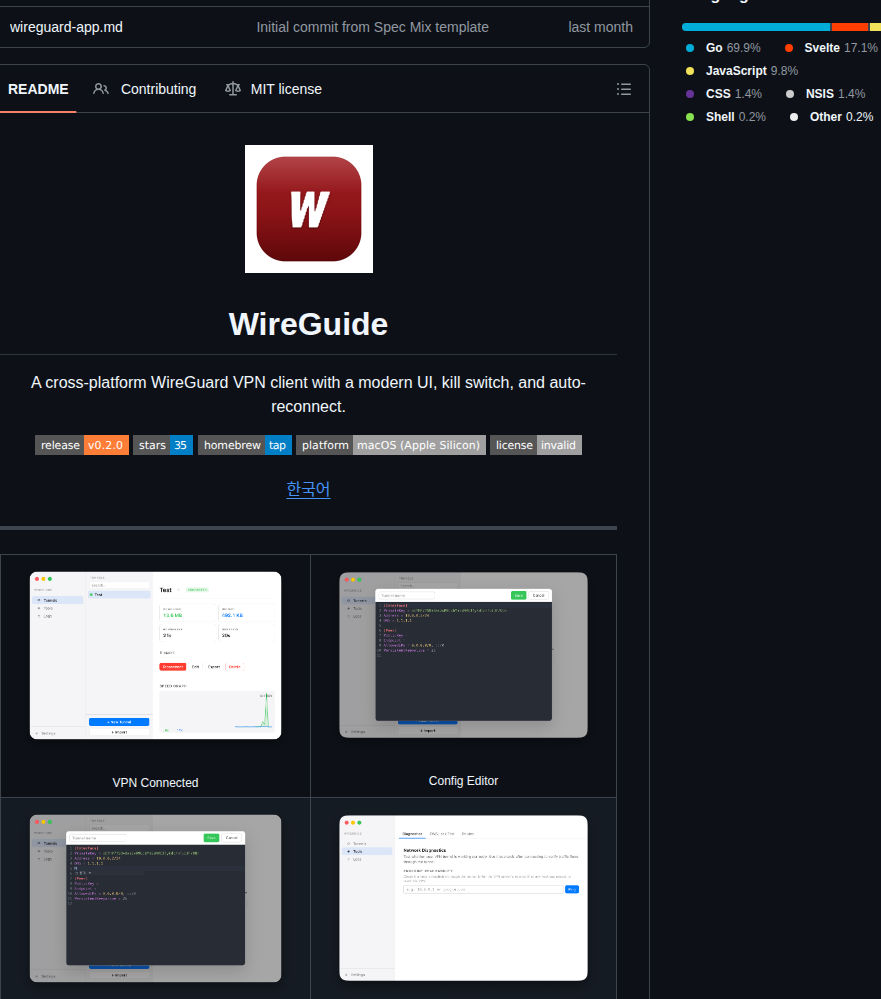This screenshot has width=881, height=999.
Task: Open the Config Editor screenshot thumbnail
Action: point(463,655)
